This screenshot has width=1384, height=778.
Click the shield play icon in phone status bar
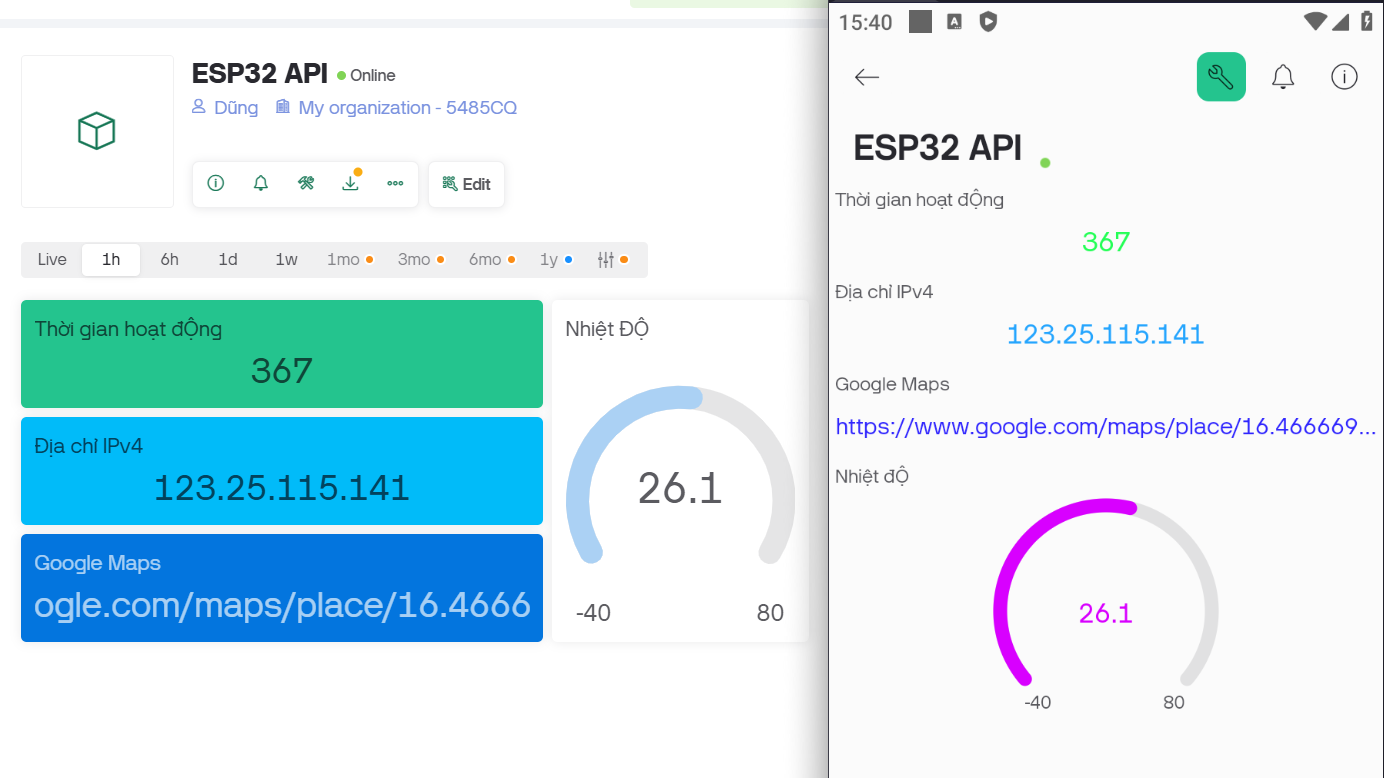pyautogui.click(x=988, y=21)
